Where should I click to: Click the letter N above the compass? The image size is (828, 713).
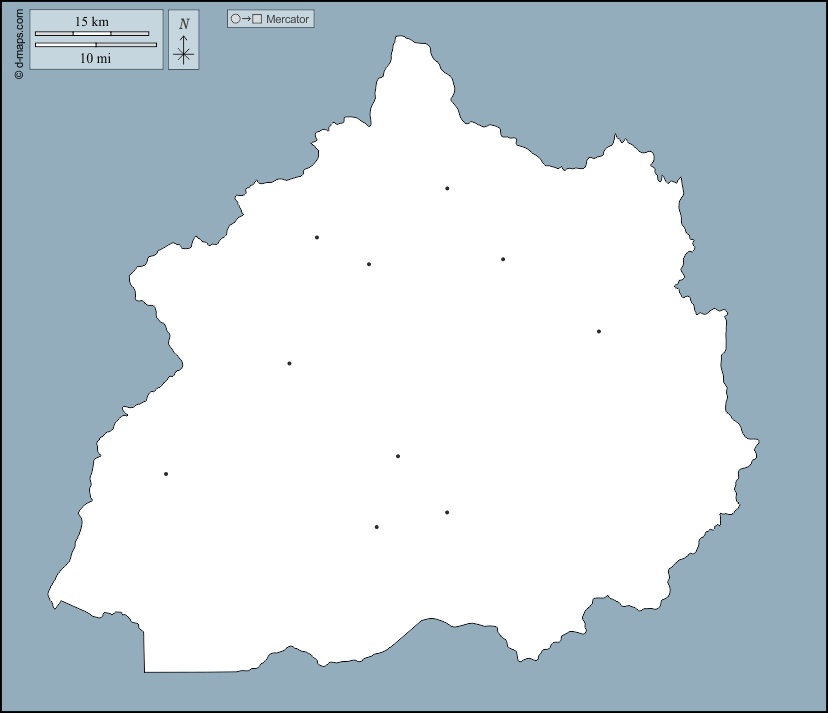(x=183, y=24)
